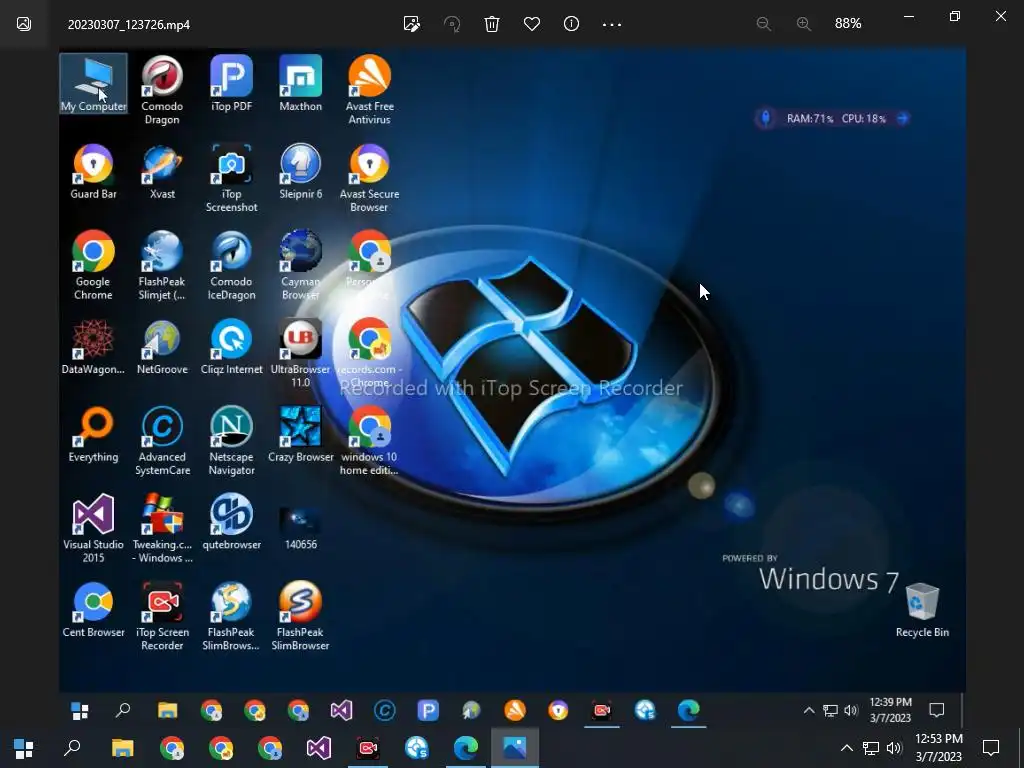1024x768 pixels.
Task: Select the iTop PDF desktop icon
Action: tap(231, 84)
